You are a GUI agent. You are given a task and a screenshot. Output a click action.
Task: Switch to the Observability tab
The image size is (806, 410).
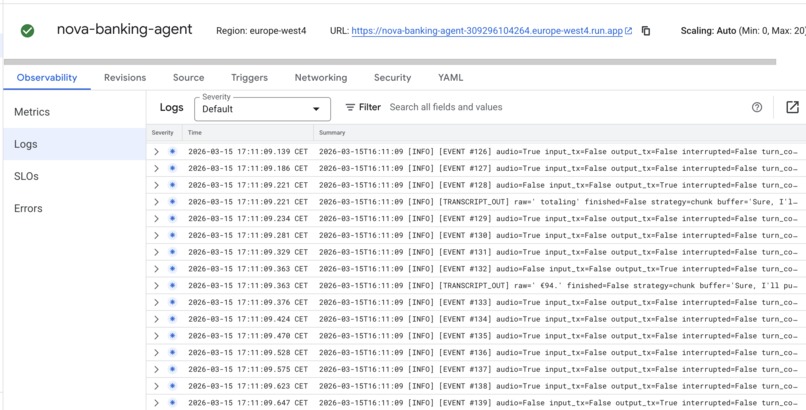click(x=47, y=78)
